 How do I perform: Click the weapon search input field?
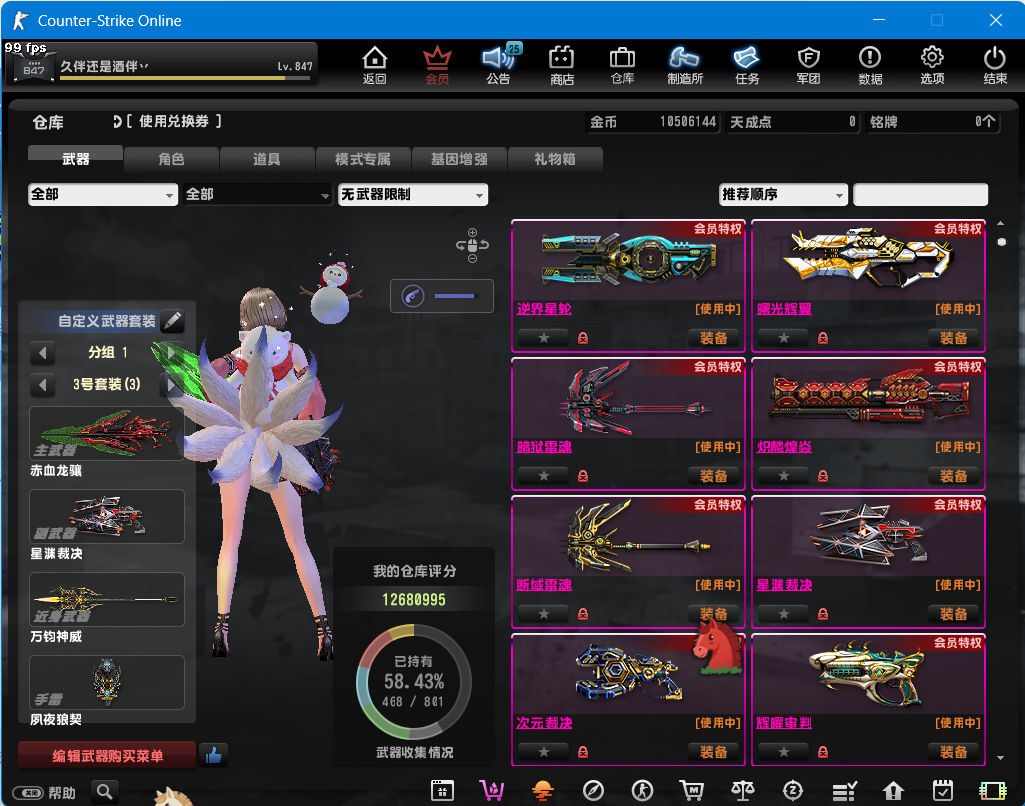click(920, 194)
